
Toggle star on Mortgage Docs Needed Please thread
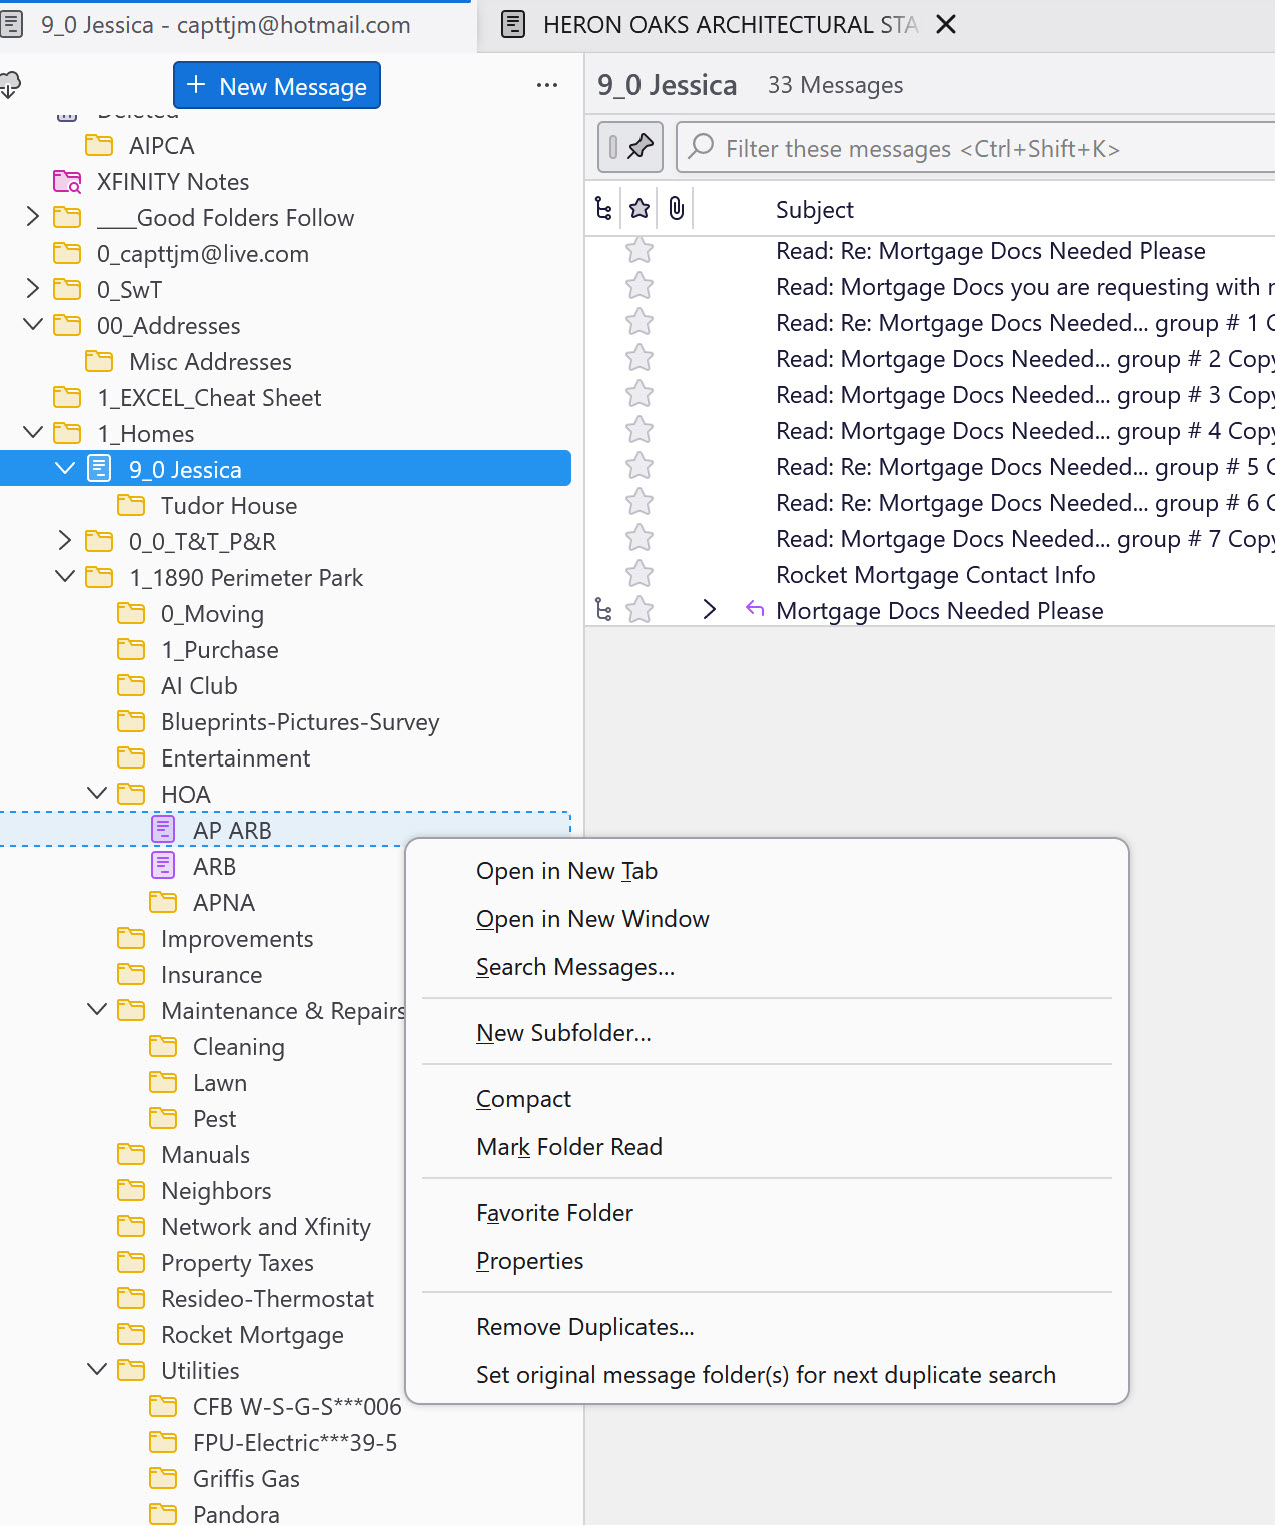640,611
